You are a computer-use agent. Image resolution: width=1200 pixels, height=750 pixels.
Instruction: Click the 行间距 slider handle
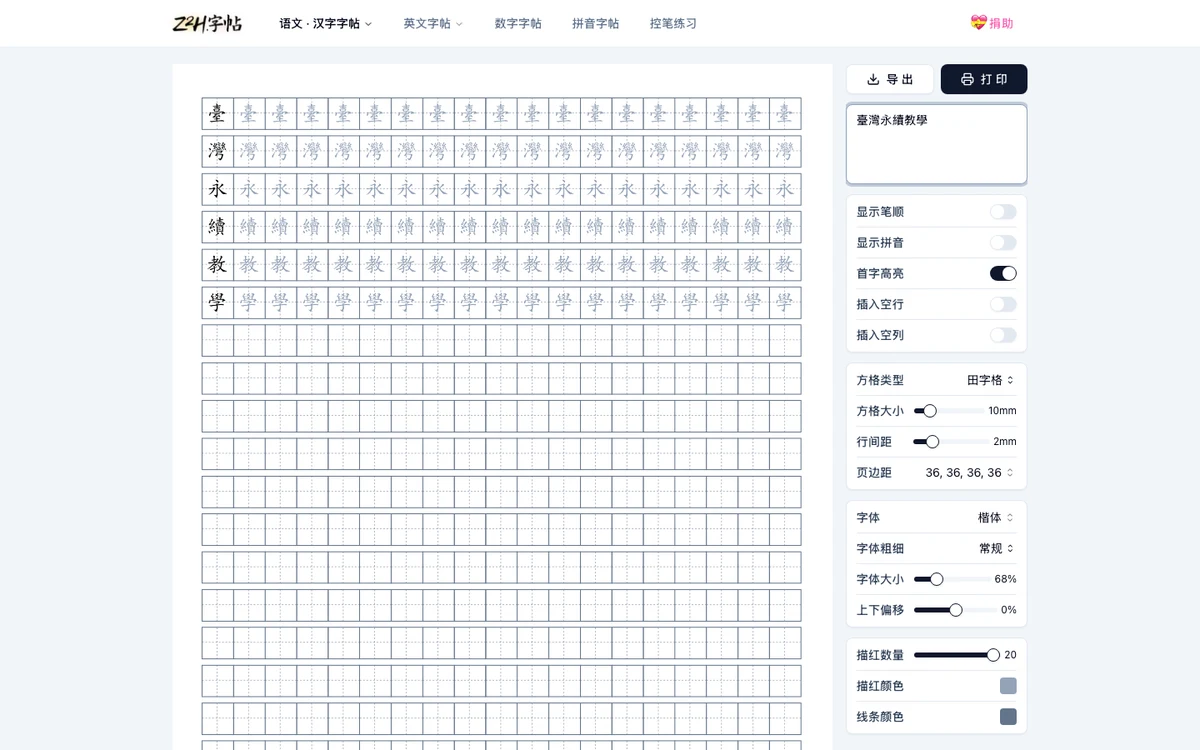933,441
